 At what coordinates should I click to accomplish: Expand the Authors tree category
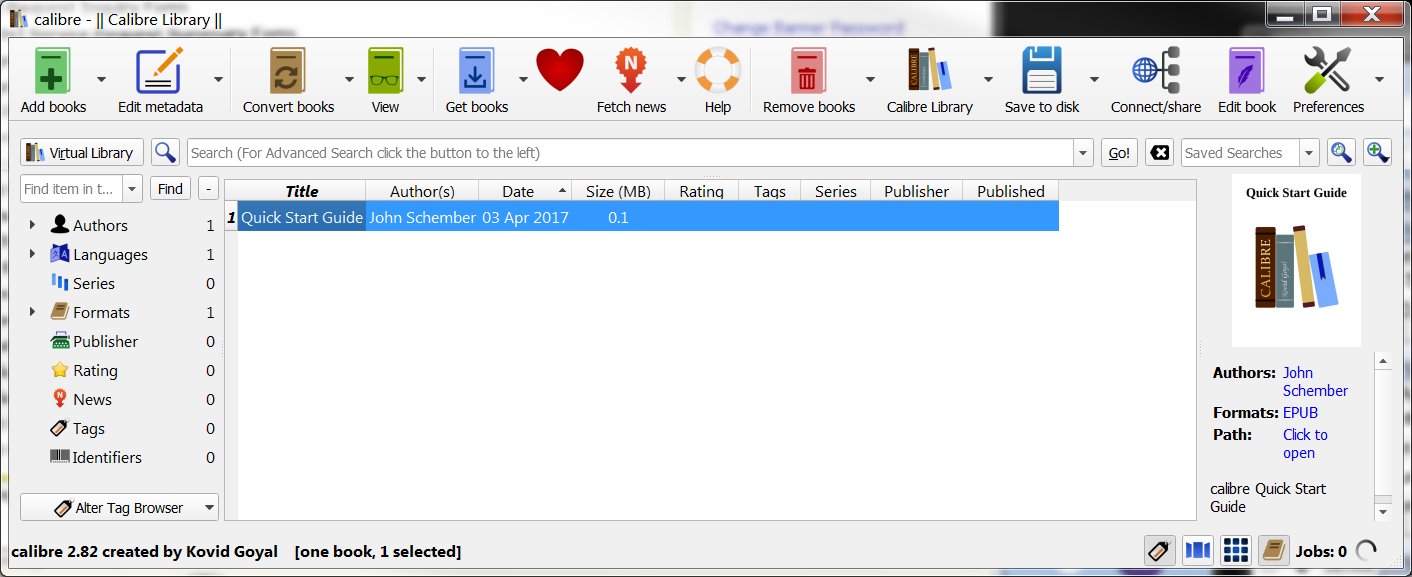33,225
